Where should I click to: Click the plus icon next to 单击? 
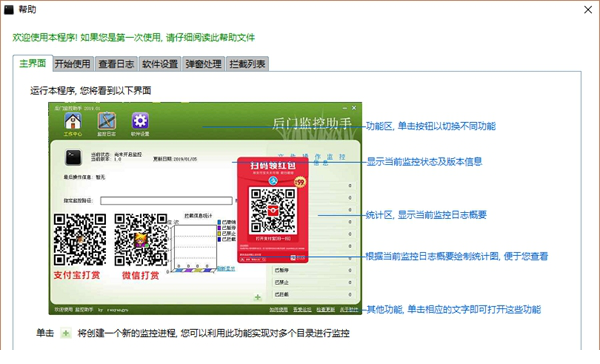pos(66,333)
